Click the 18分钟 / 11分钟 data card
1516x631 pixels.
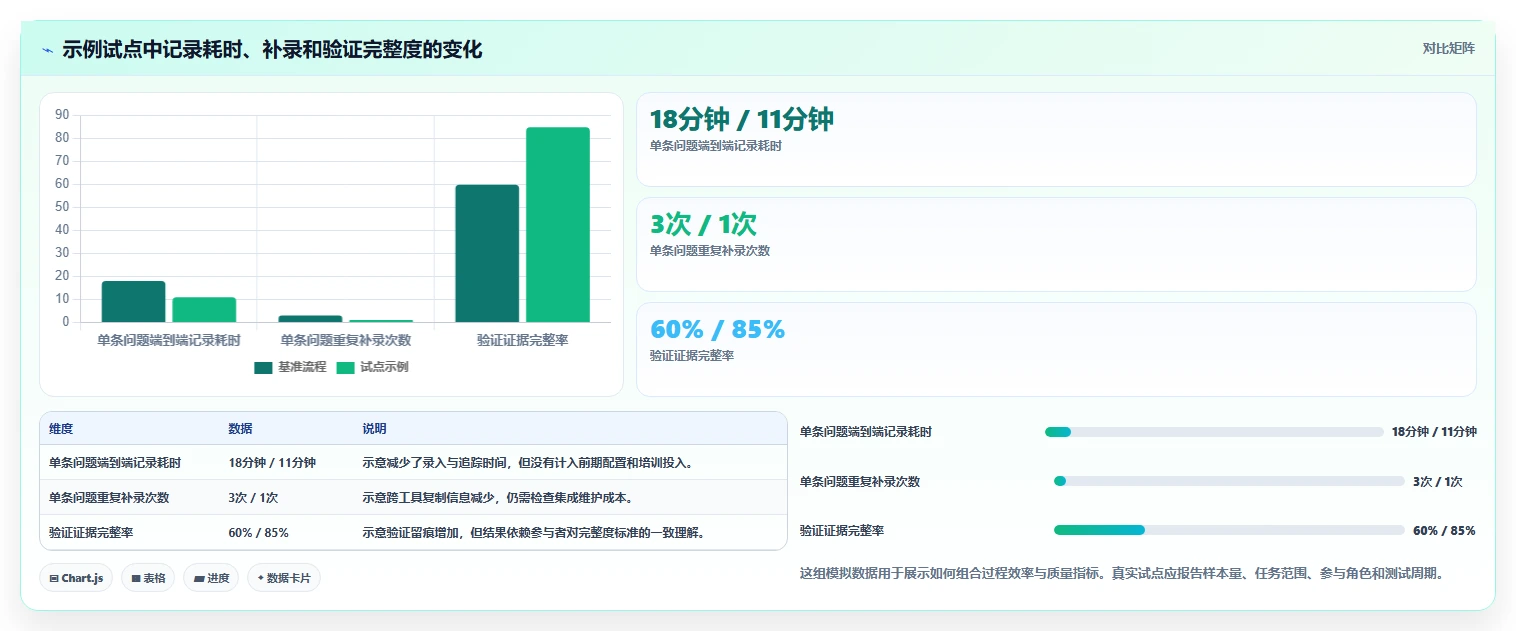(x=1056, y=140)
